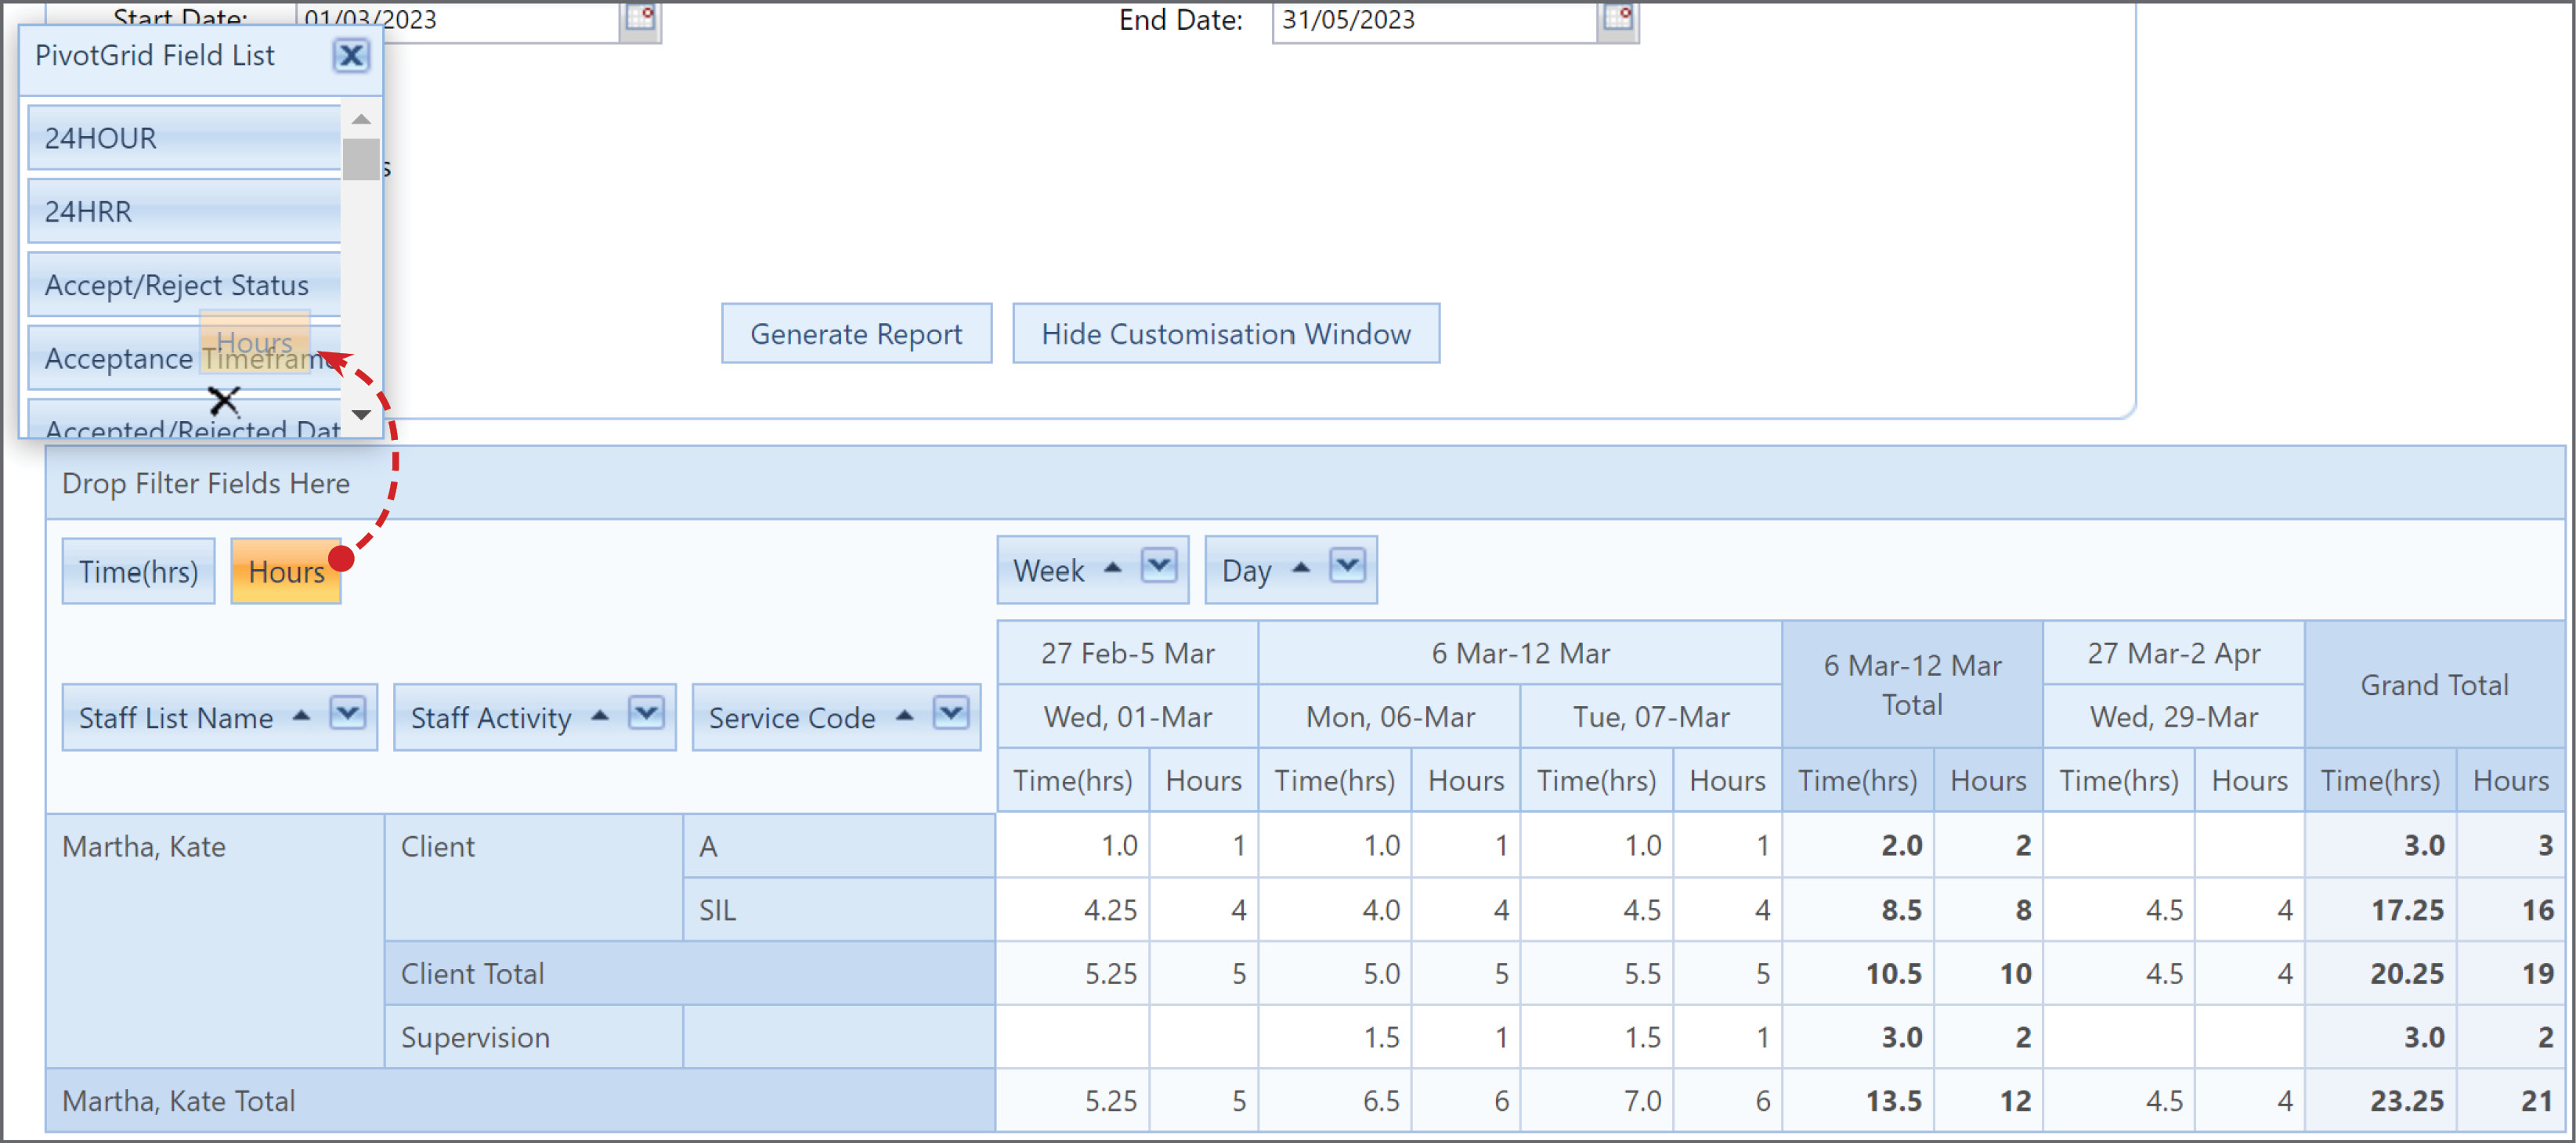Image resolution: width=2576 pixels, height=1143 pixels.
Task: Click the Hide Customisation Window button
Action: click(1226, 334)
